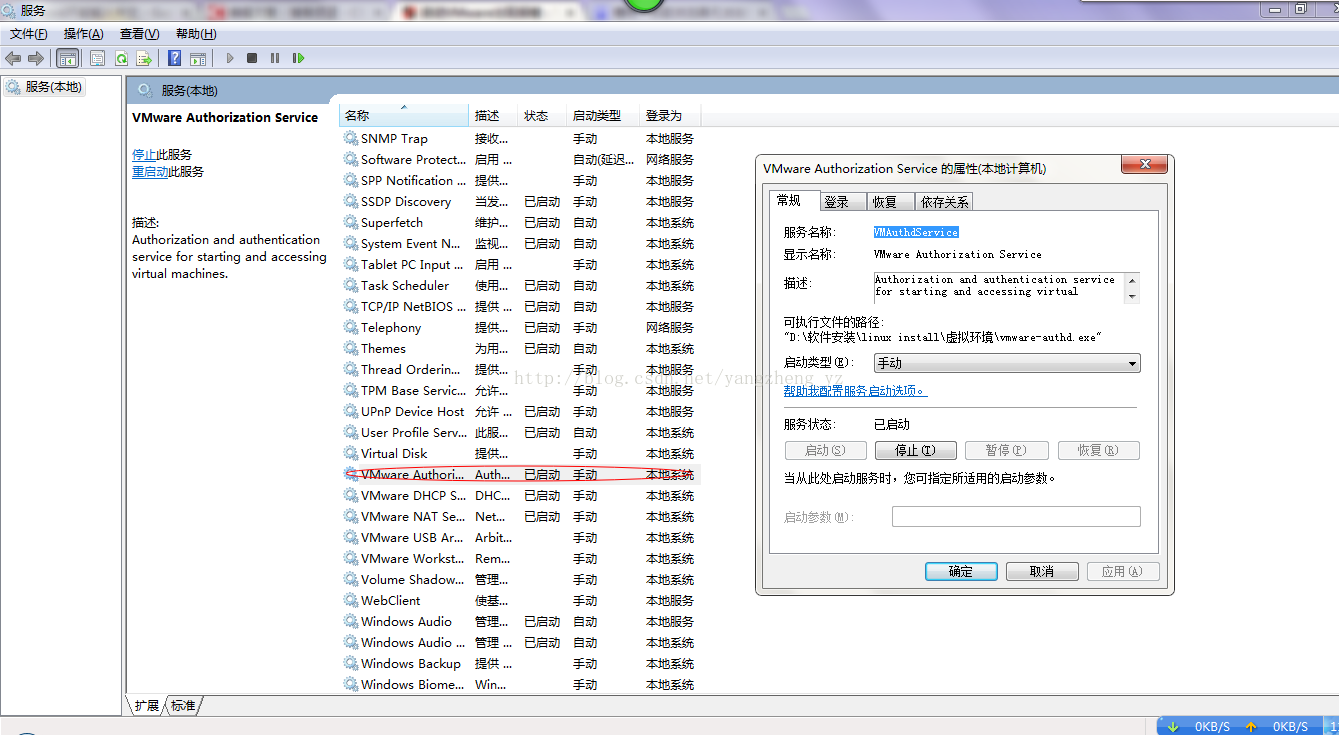Open the 文件(F) menu
Viewport: 1339px width, 735px height.
pos(28,34)
